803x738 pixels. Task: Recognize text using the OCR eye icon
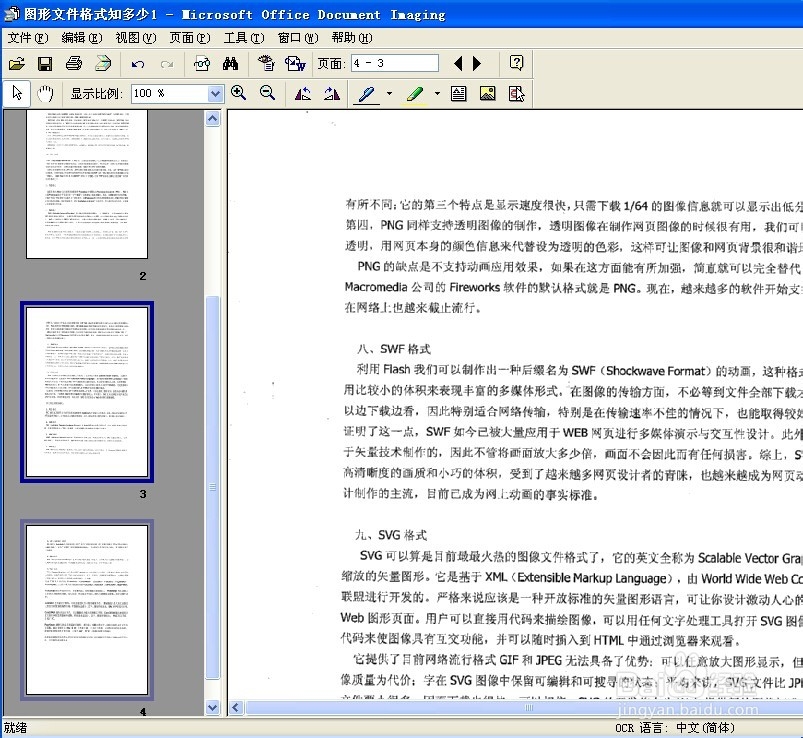(x=266, y=64)
